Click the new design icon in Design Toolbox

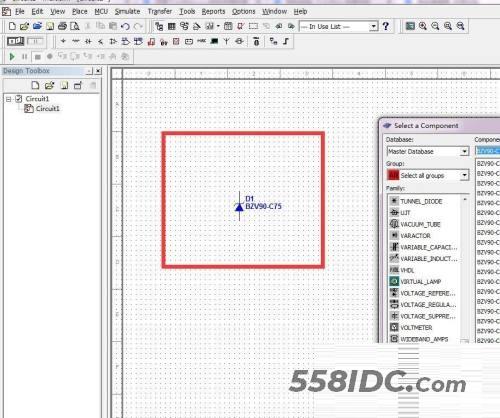35,85
